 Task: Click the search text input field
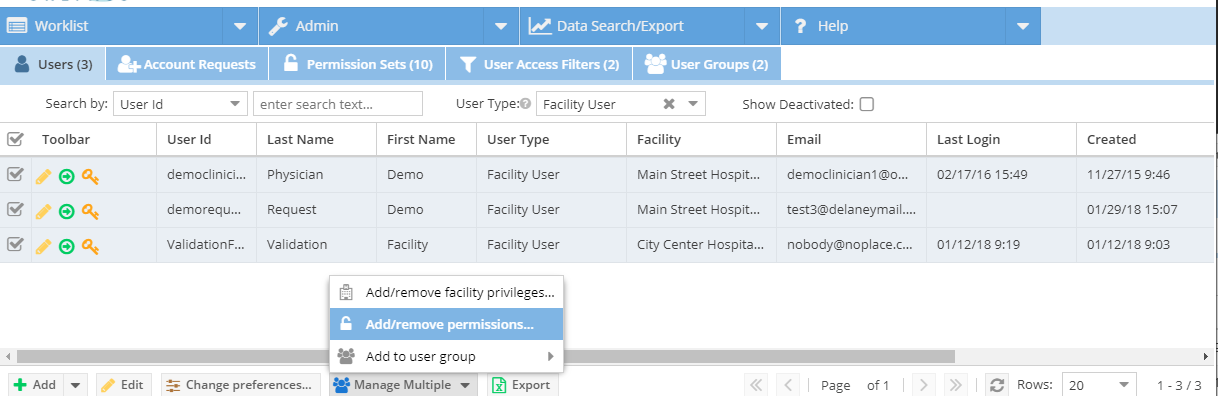(x=338, y=104)
